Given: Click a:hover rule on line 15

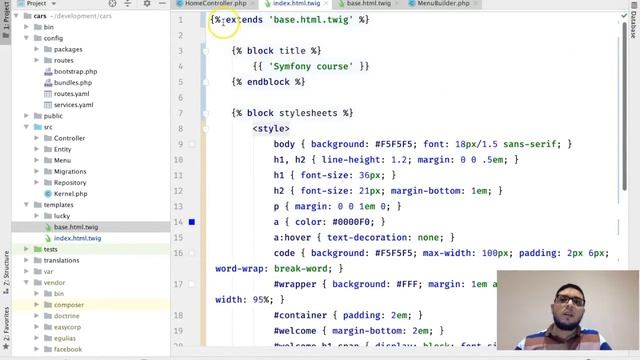Looking at the screenshot, I should [364, 238].
